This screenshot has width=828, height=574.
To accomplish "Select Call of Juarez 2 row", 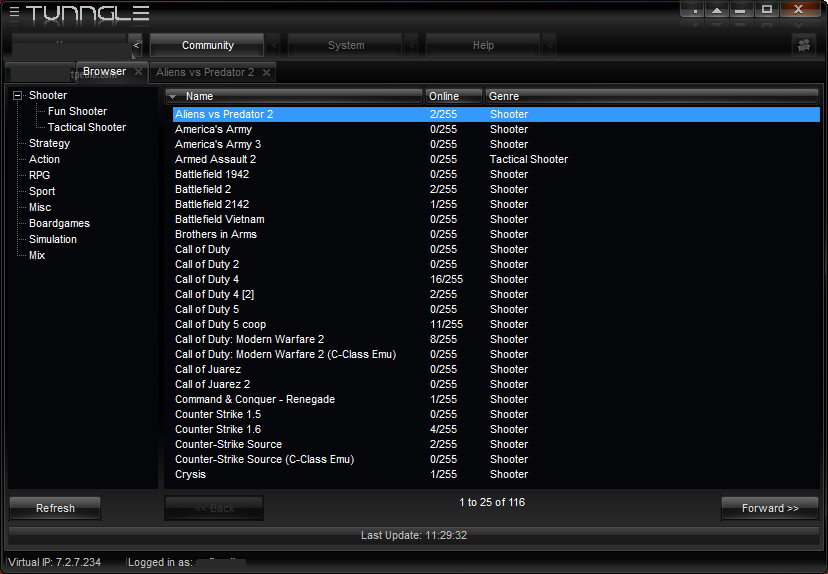I will (496, 384).
